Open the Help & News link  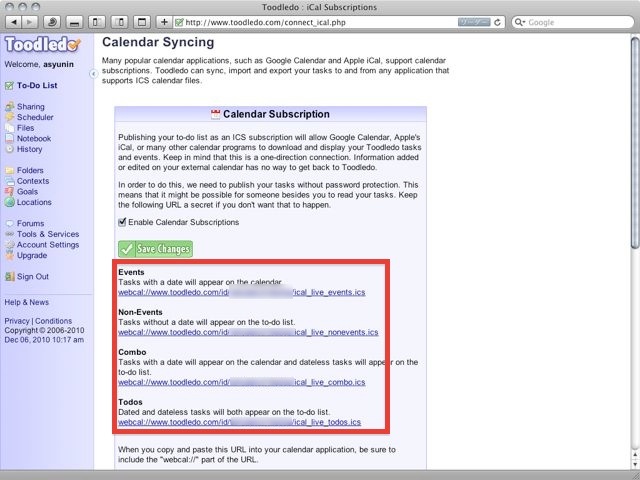point(27,302)
